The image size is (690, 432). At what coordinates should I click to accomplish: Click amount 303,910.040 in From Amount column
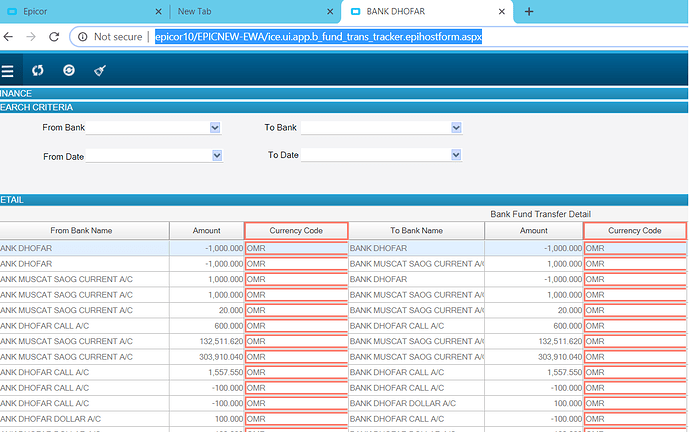pyautogui.click(x=206, y=357)
